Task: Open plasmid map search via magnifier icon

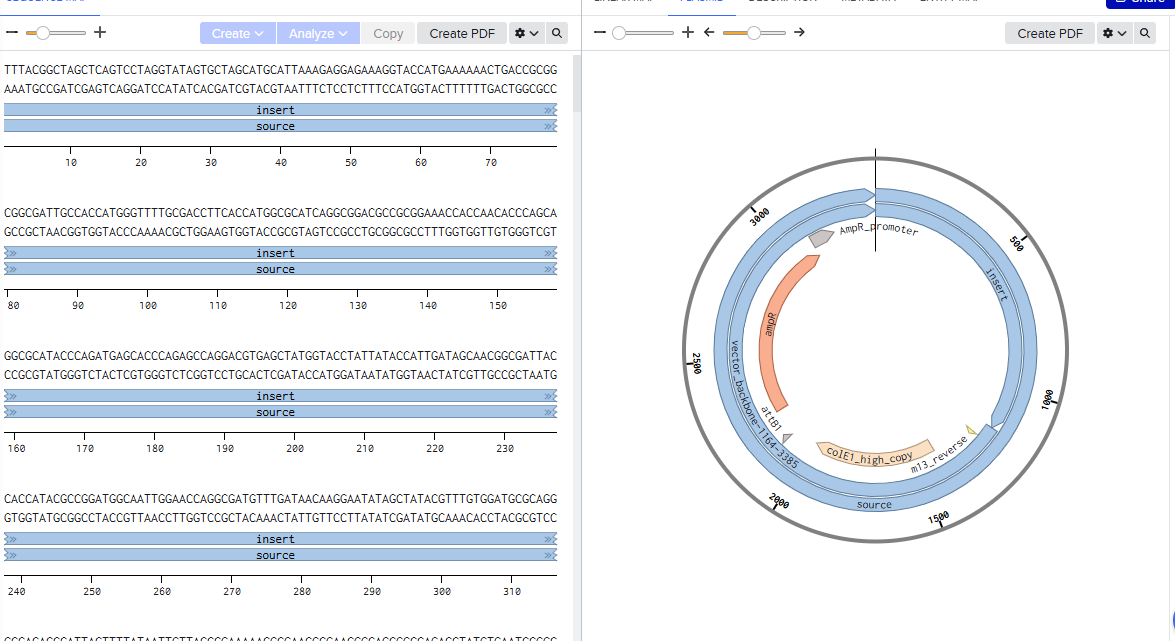Action: (x=1145, y=33)
